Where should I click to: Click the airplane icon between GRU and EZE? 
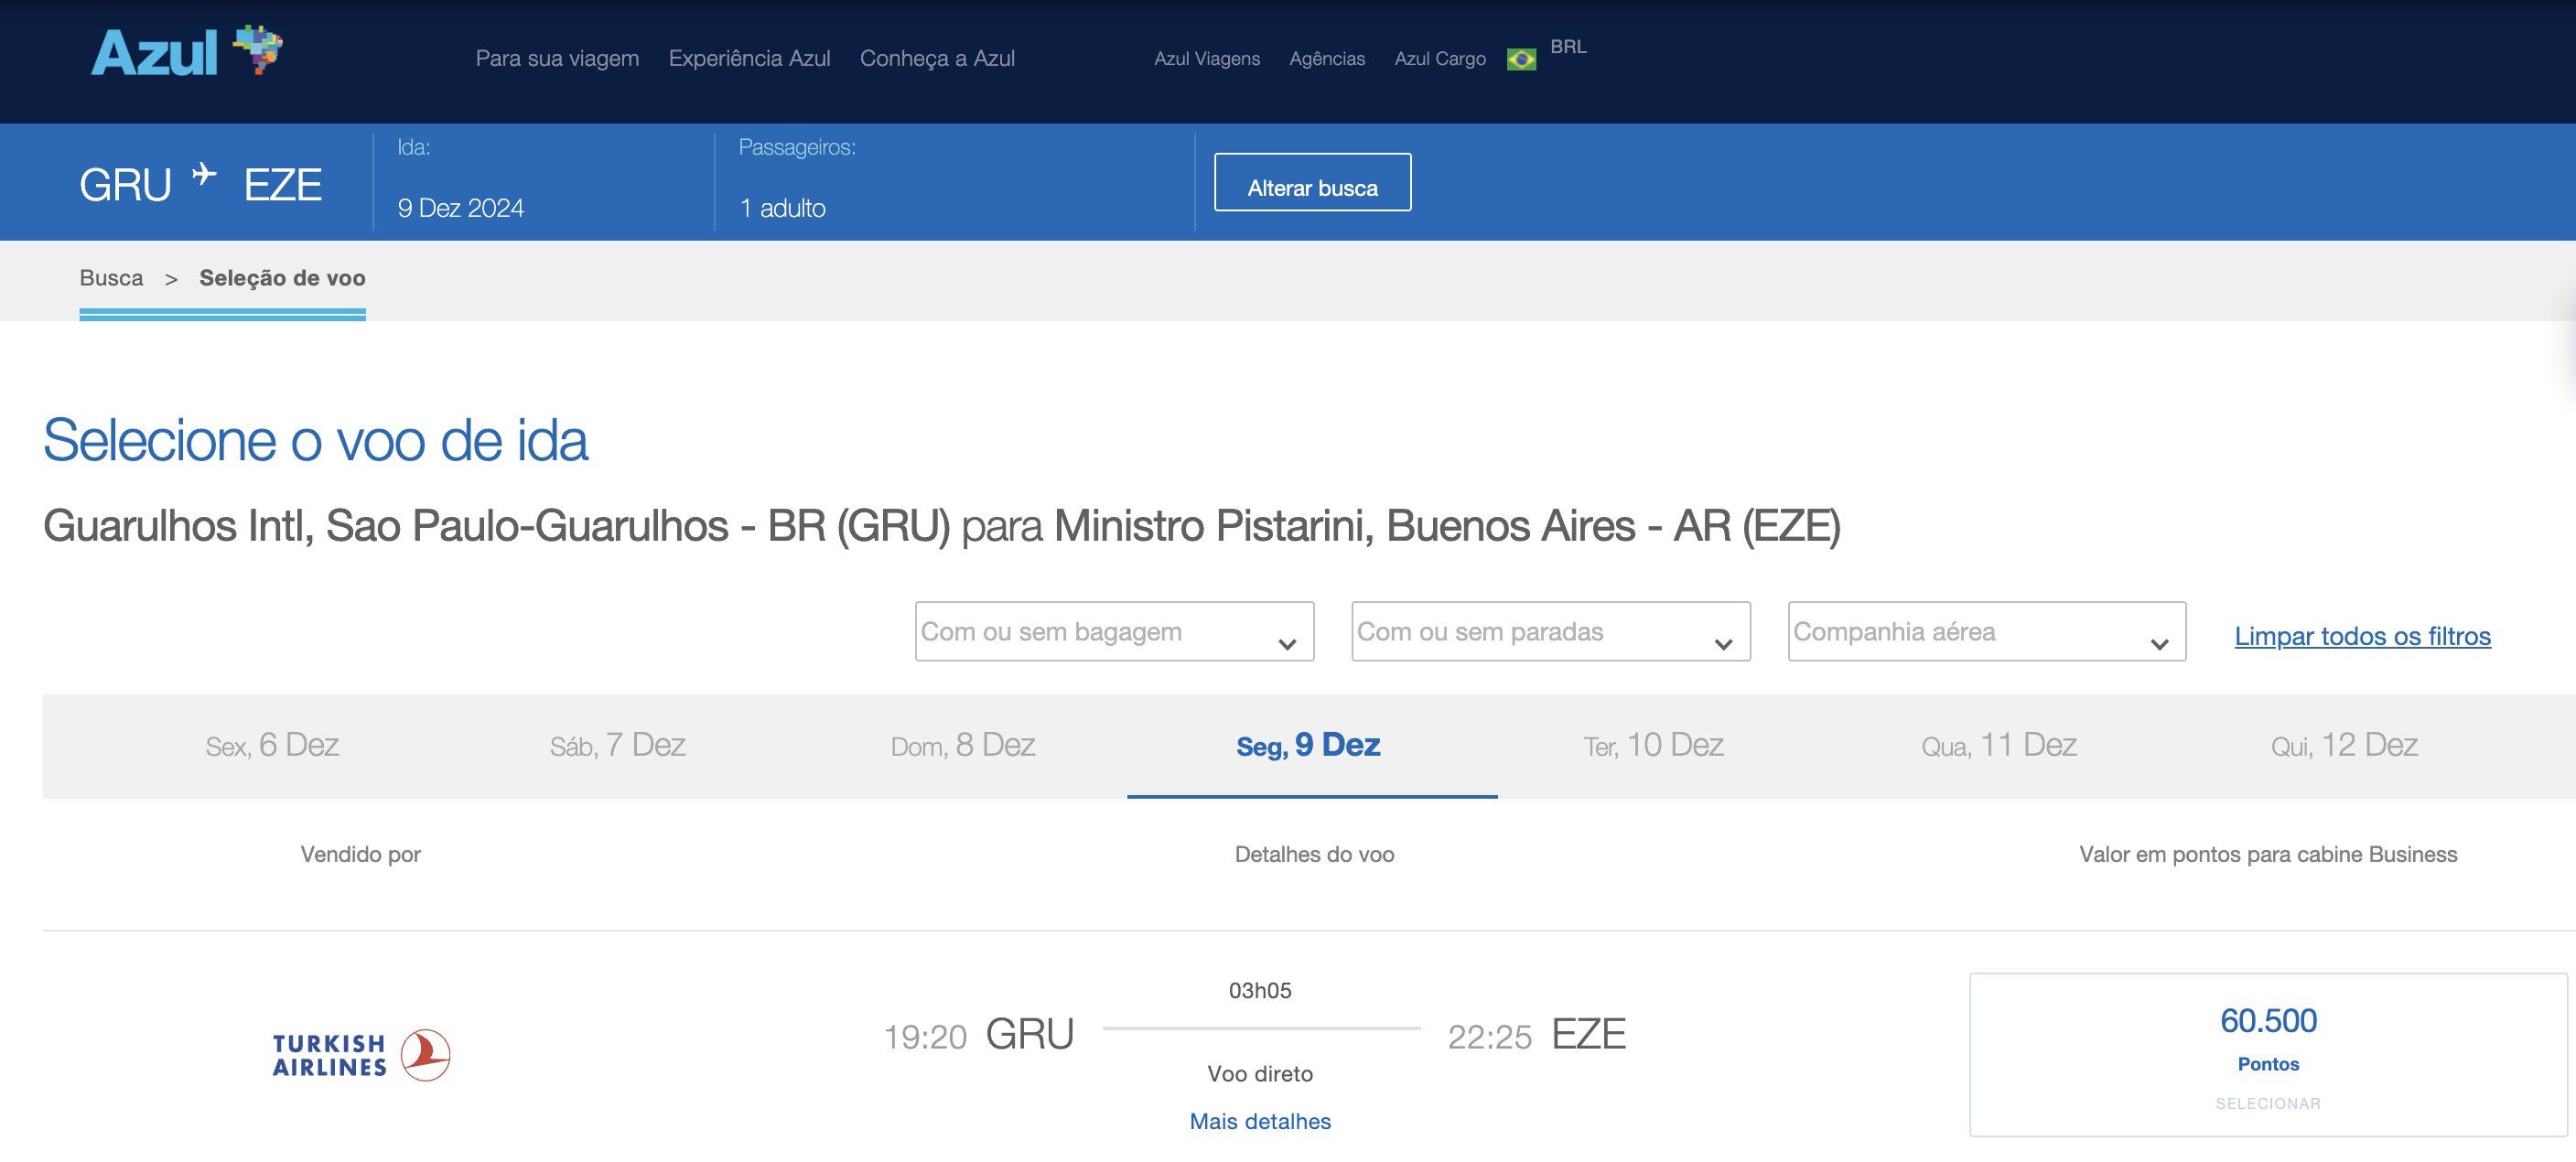coord(204,175)
